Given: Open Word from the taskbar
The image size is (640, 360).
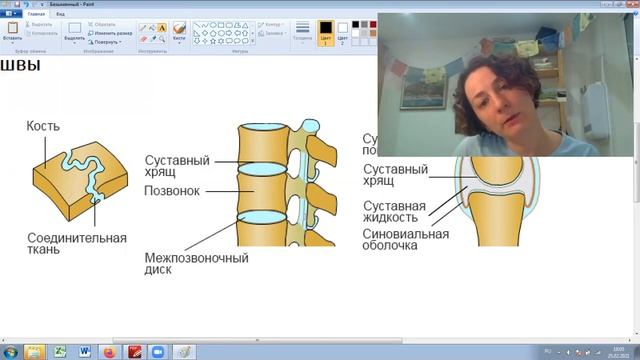Looking at the screenshot, I should (x=85, y=352).
